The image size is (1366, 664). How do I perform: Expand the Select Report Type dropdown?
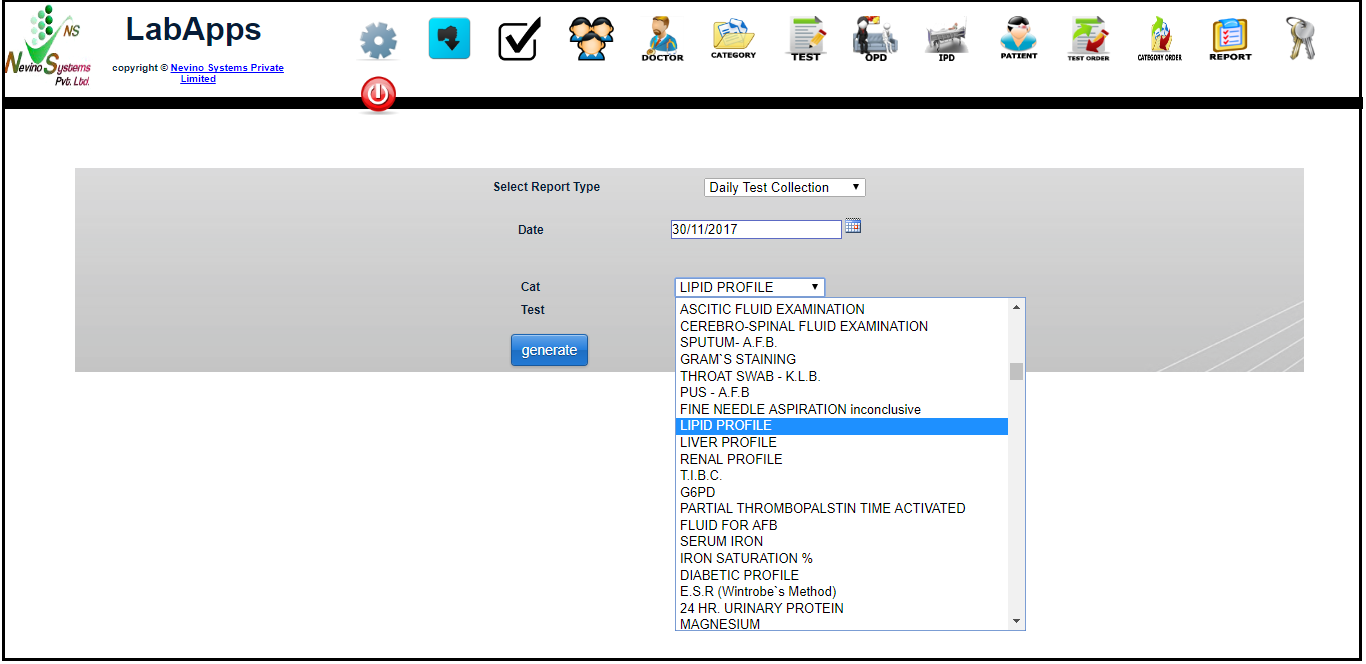click(x=784, y=188)
